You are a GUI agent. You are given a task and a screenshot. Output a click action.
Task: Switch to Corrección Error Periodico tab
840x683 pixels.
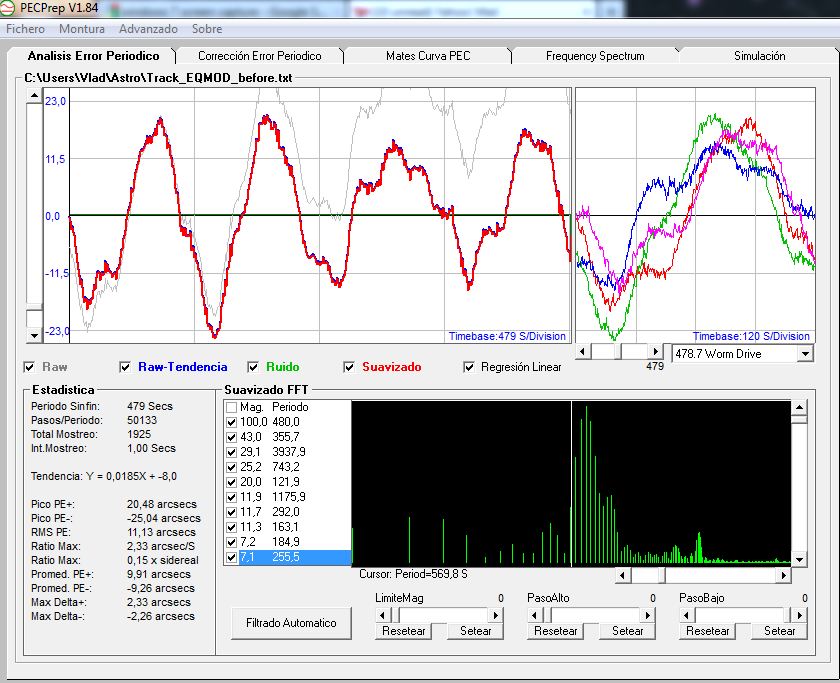[260, 56]
